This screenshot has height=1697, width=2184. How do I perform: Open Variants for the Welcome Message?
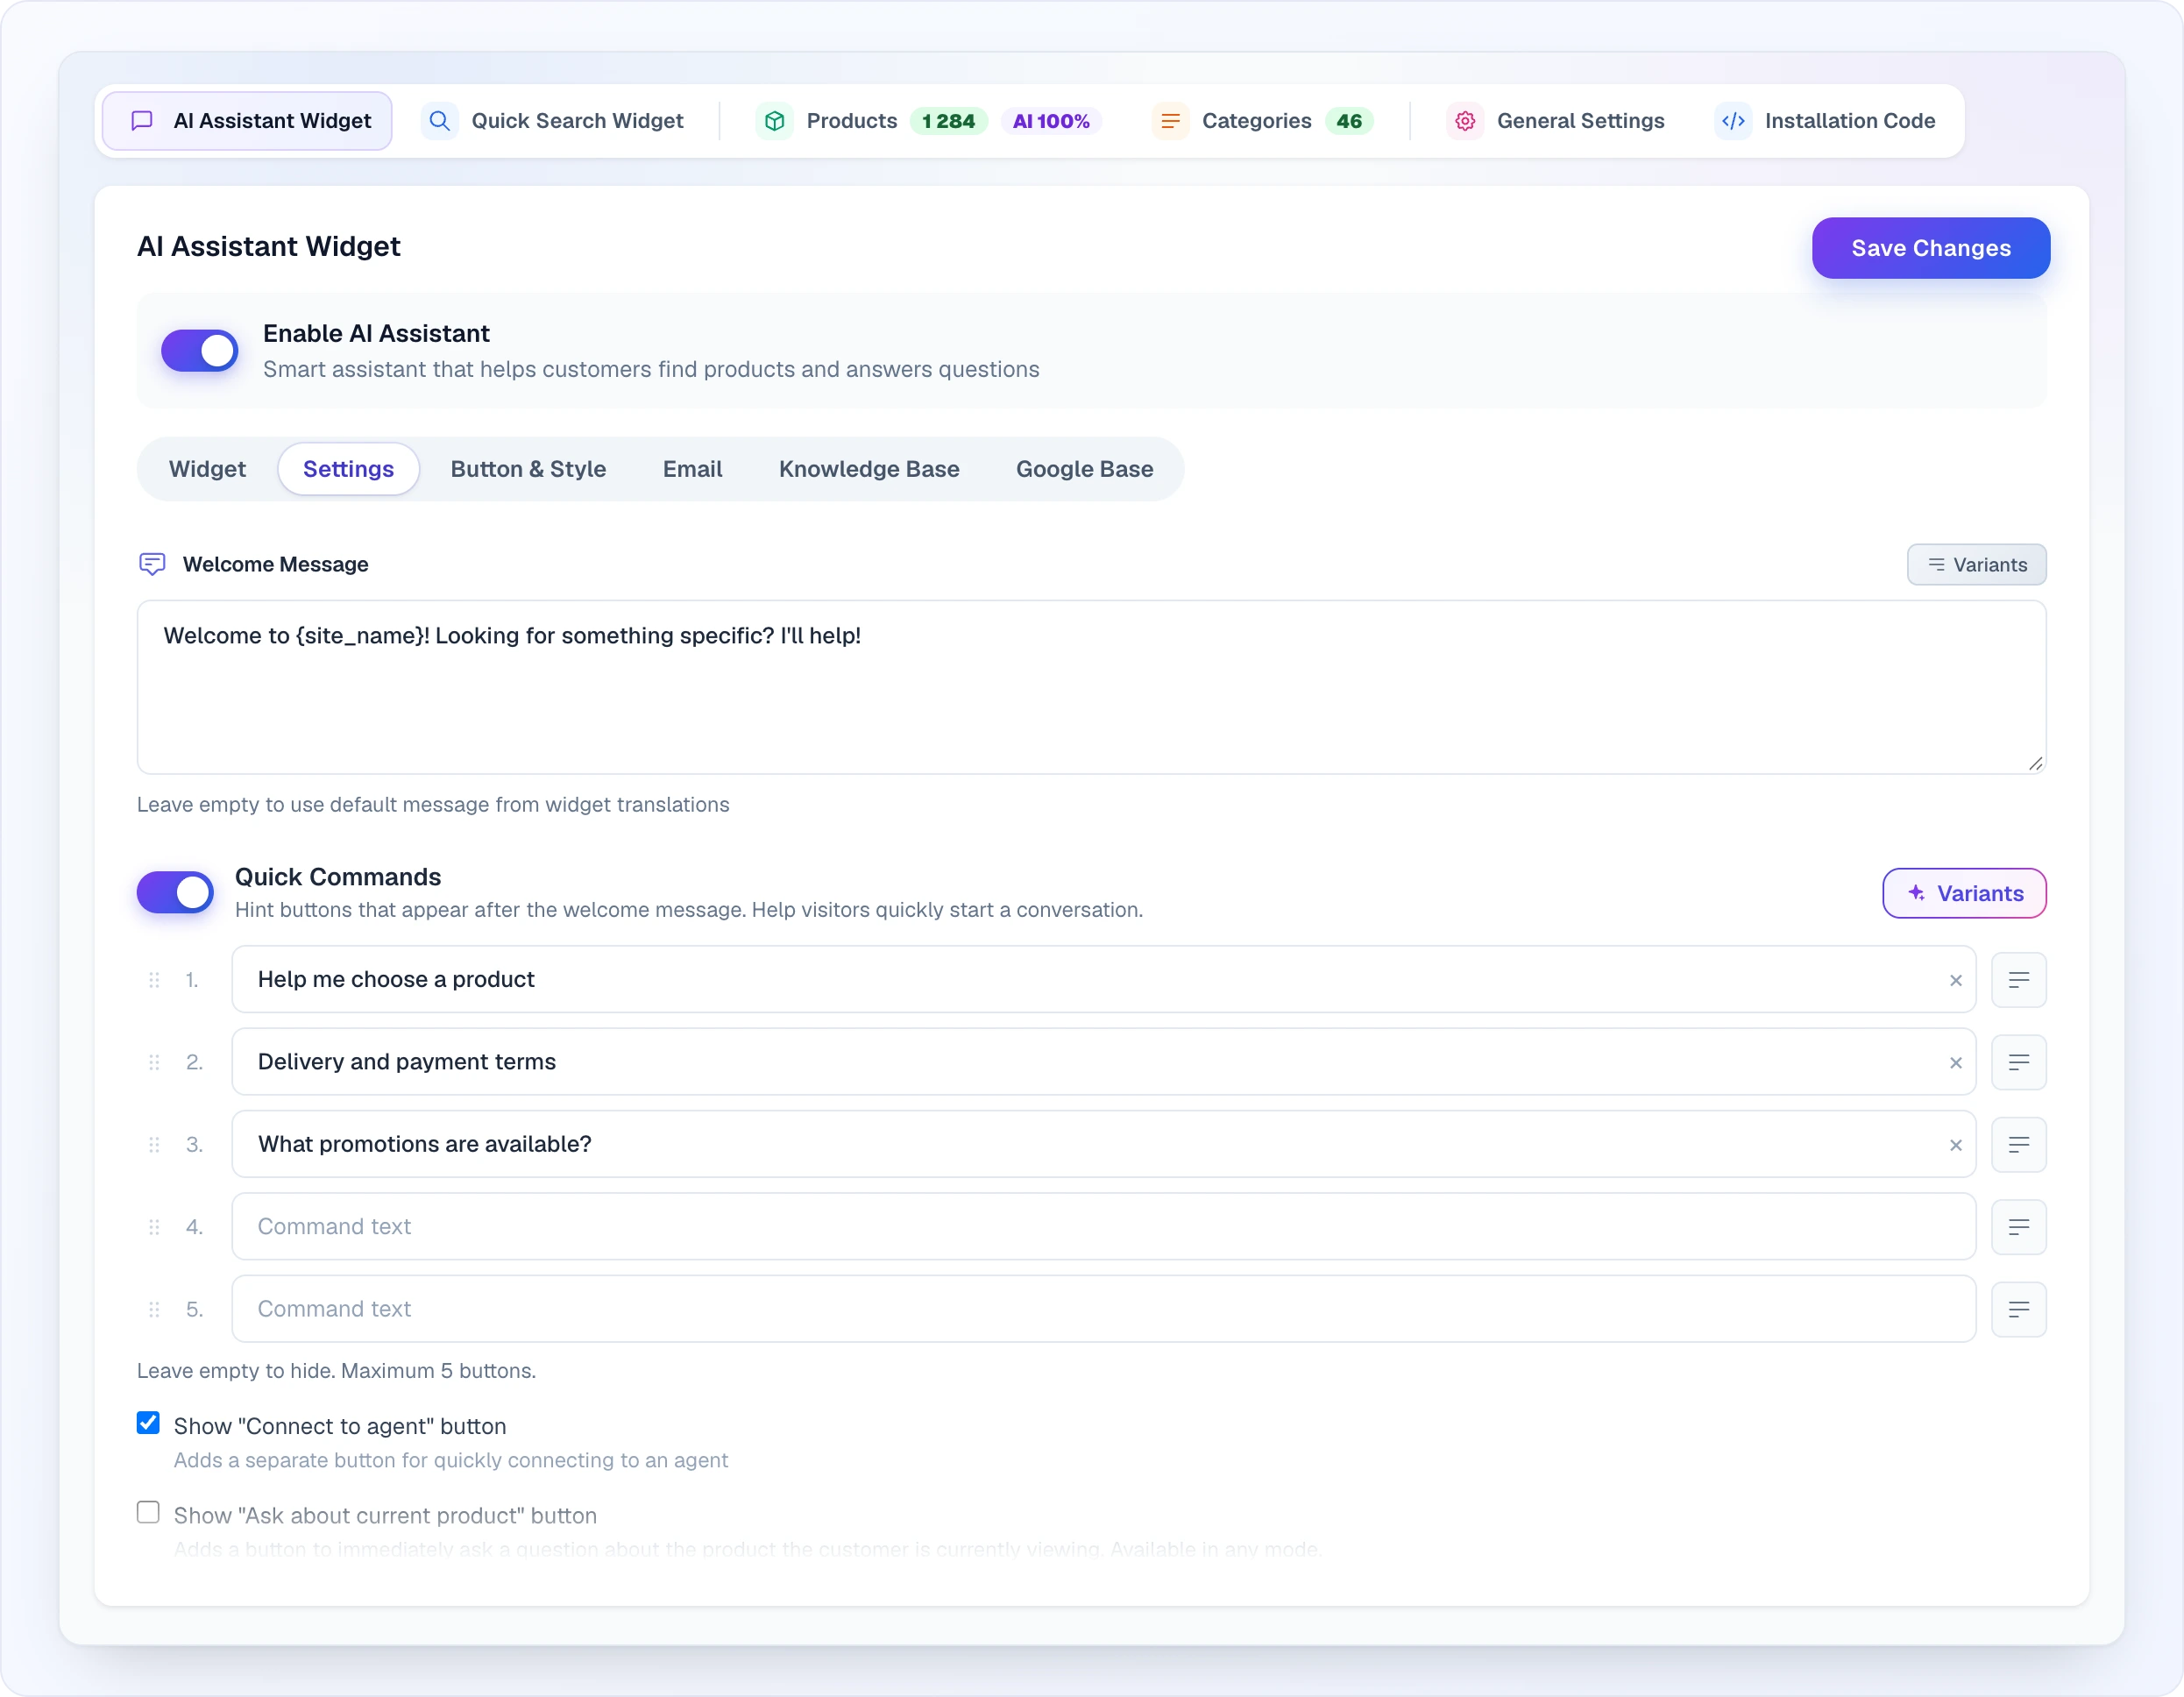pyautogui.click(x=1976, y=565)
